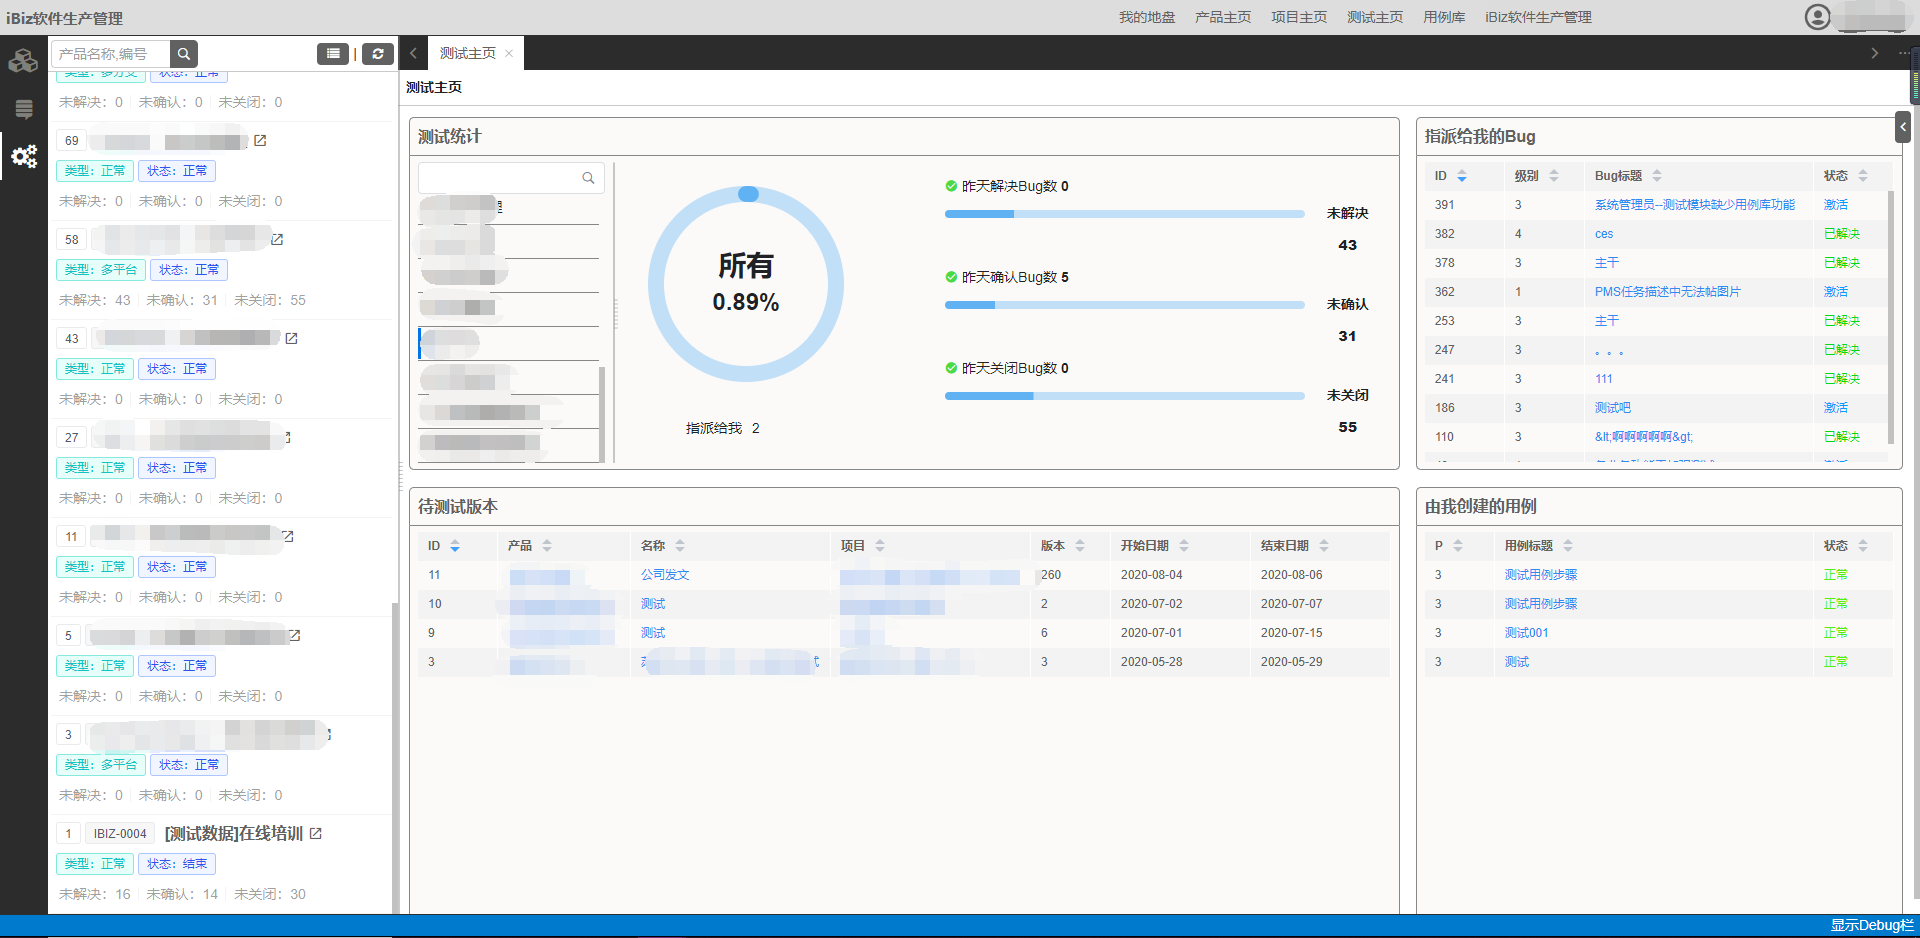1920x938 pixels.
Task: Open product 11 external link icon
Action: [288, 537]
